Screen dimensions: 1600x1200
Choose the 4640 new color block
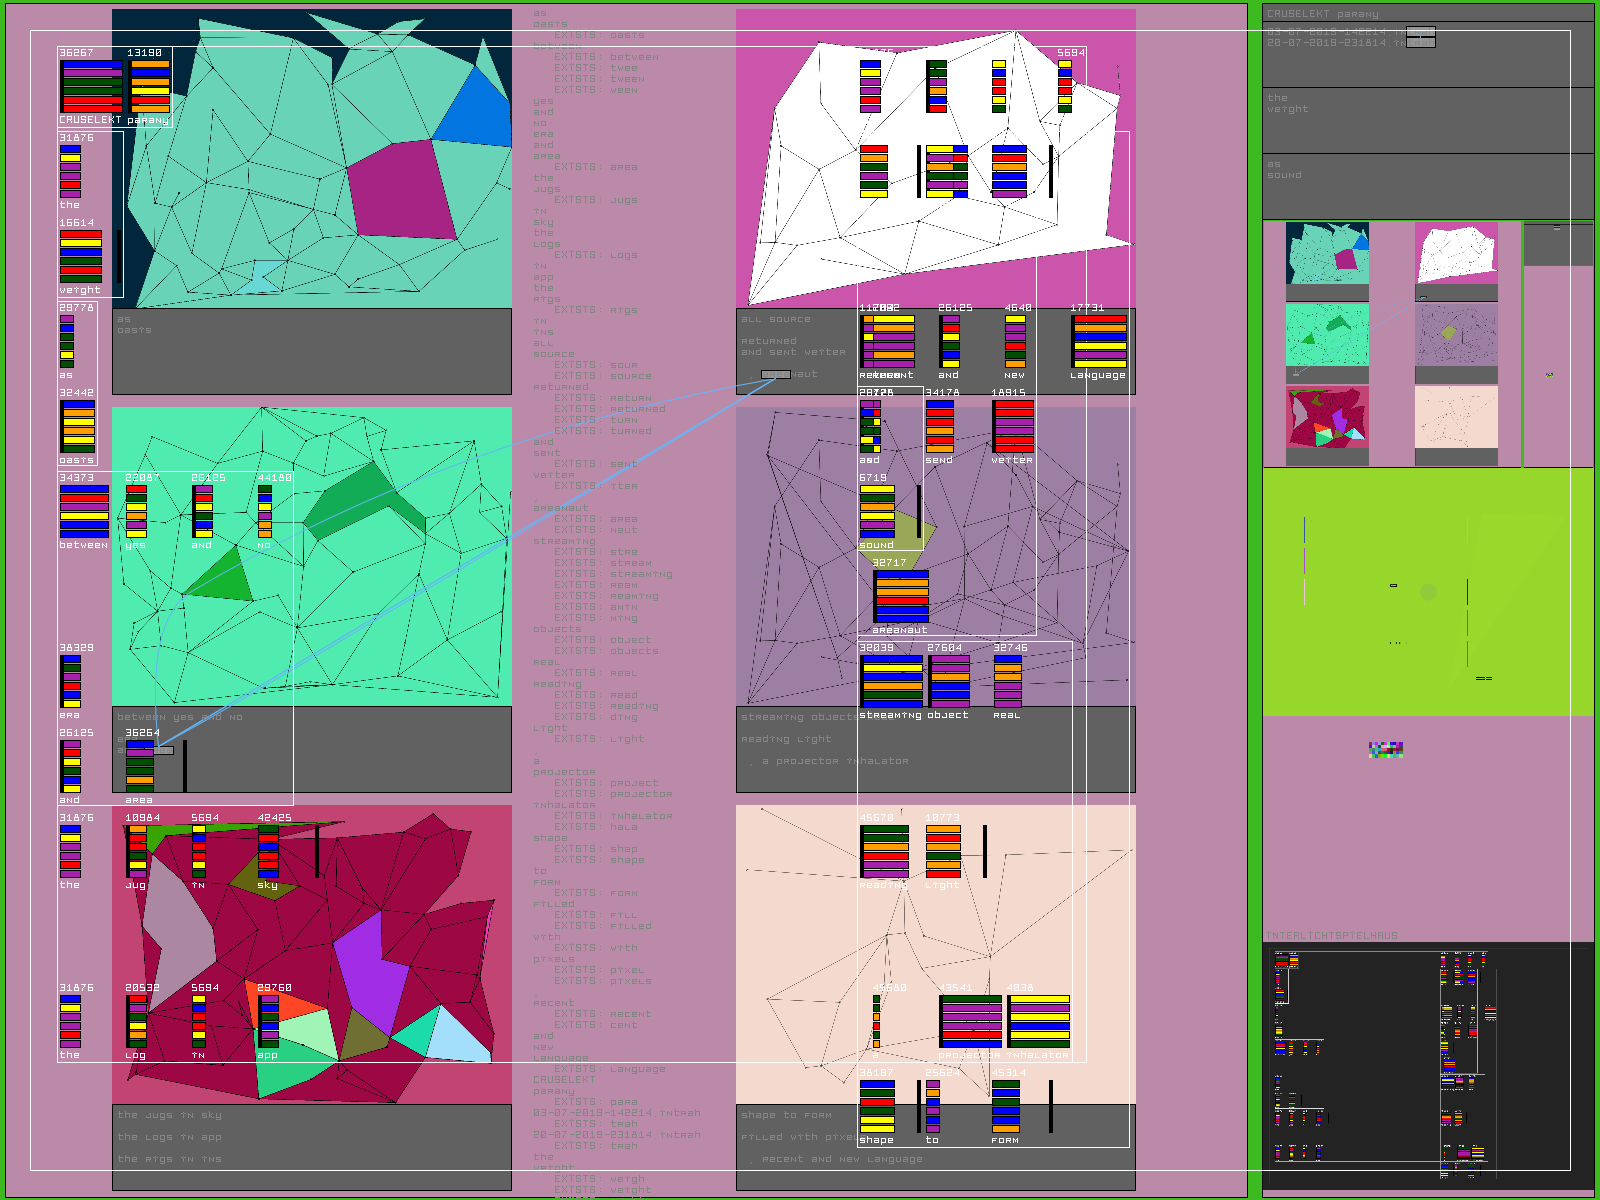(x=1015, y=342)
